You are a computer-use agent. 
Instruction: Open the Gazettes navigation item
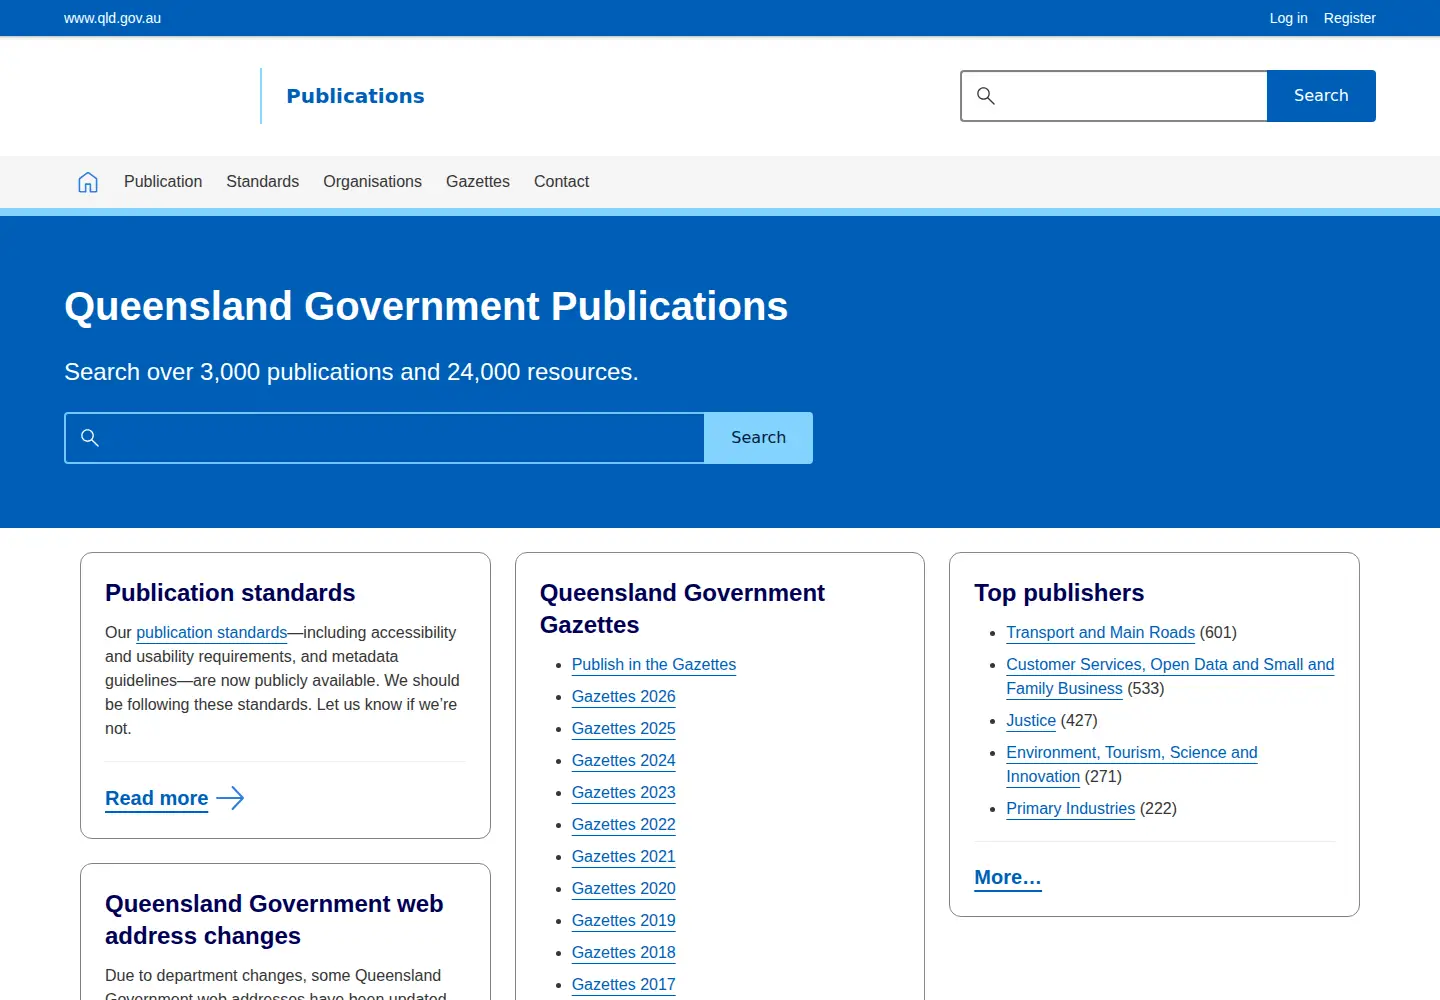pos(478,182)
